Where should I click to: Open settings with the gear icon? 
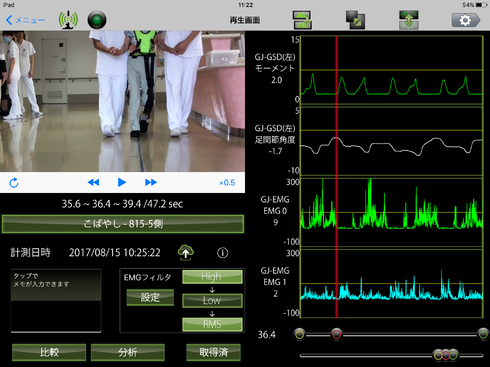tap(466, 20)
